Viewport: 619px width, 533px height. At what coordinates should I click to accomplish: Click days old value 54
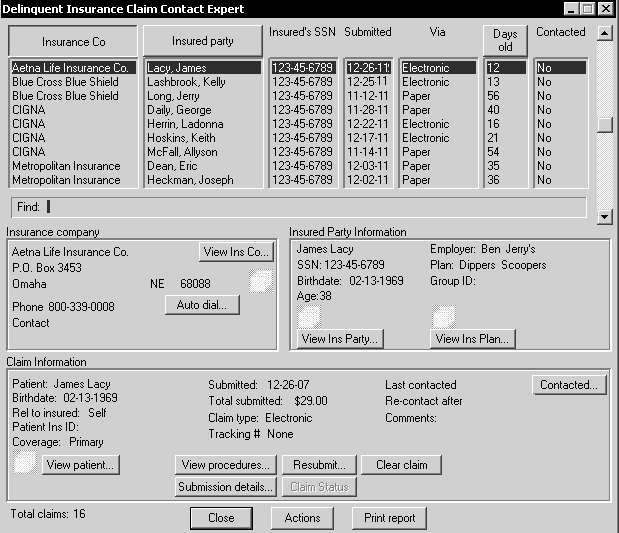point(493,152)
